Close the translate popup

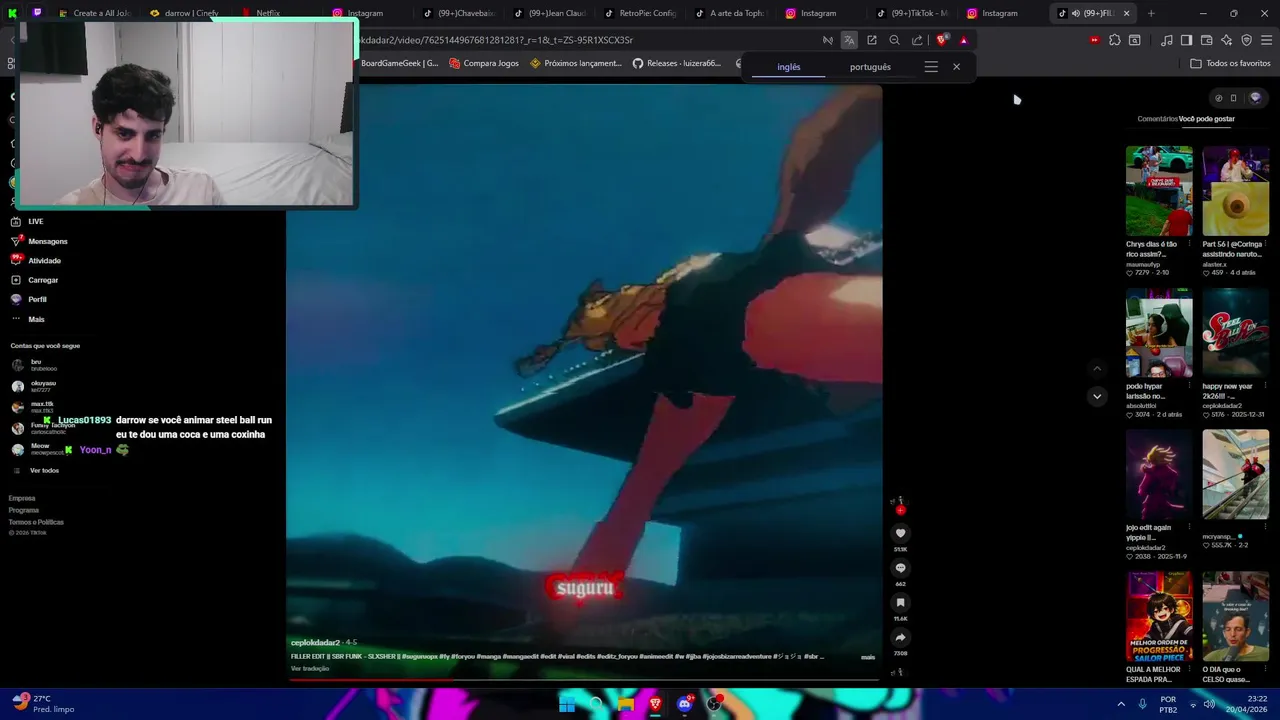[956, 67]
